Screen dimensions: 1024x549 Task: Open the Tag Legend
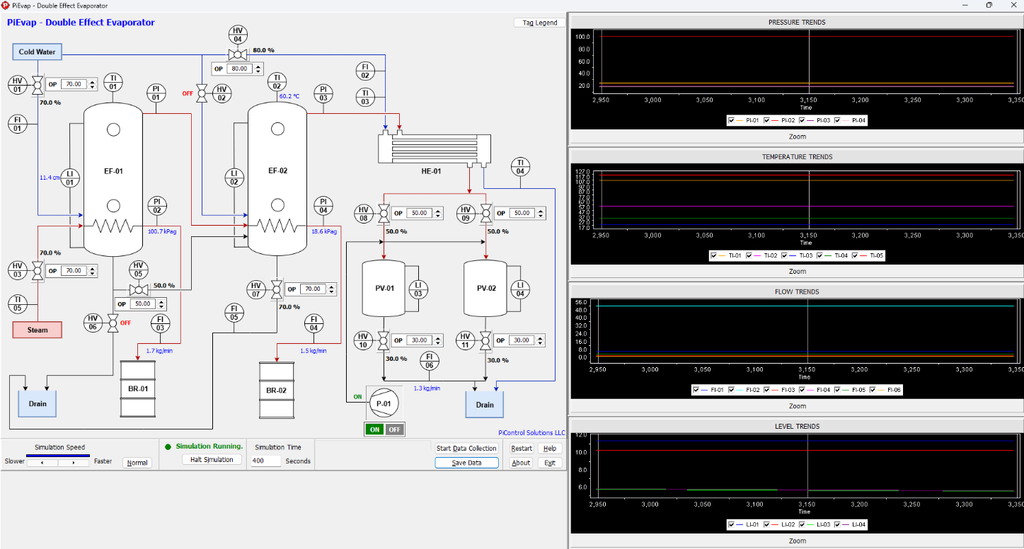click(539, 22)
